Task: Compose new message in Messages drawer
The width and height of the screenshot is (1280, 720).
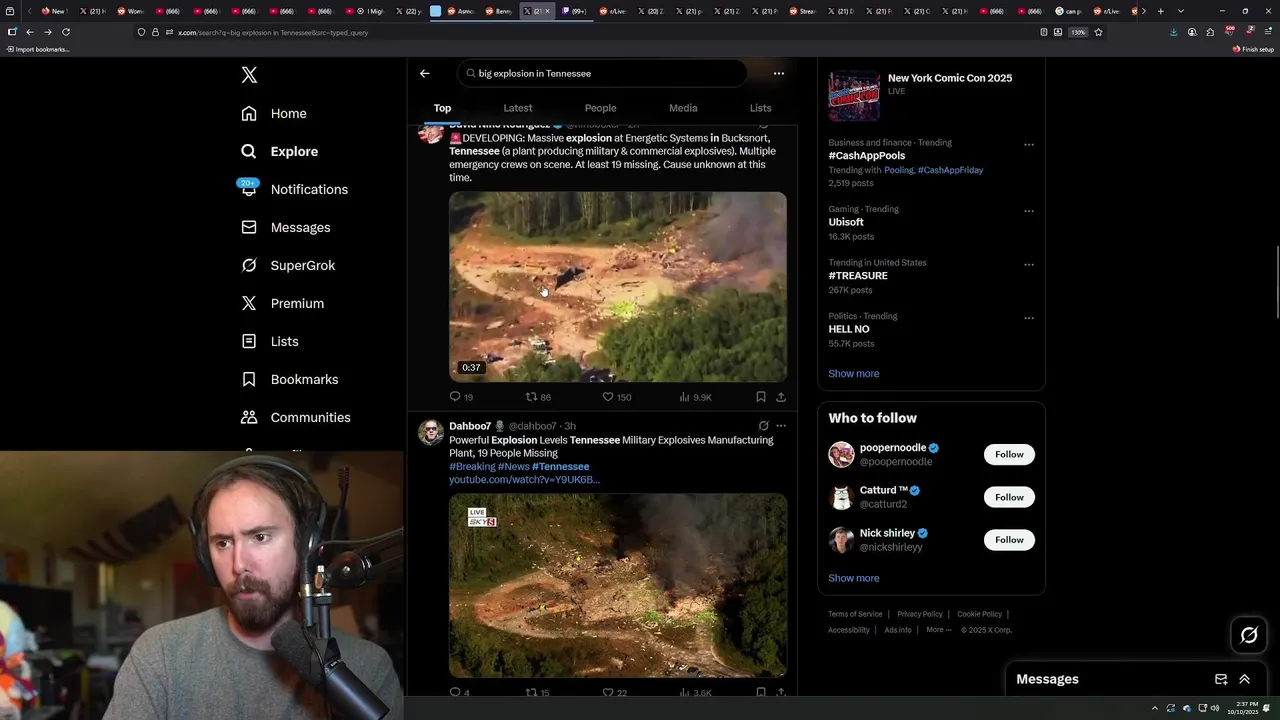Action: click(x=1221, y=679)
